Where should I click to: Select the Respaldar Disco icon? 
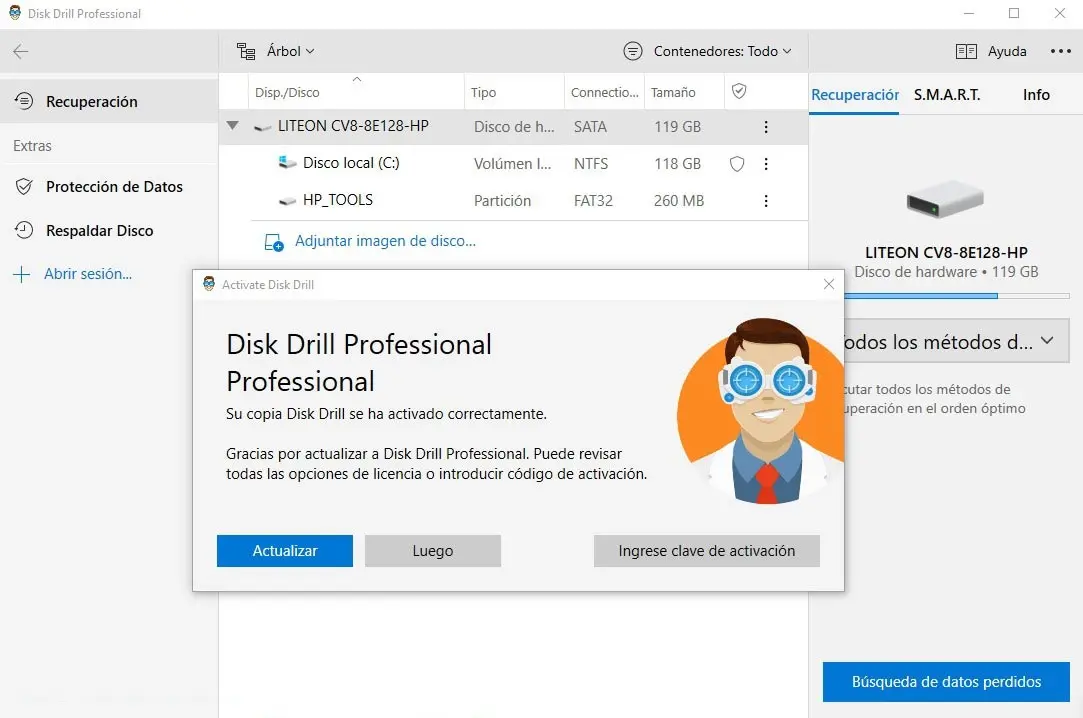point(22,230)
